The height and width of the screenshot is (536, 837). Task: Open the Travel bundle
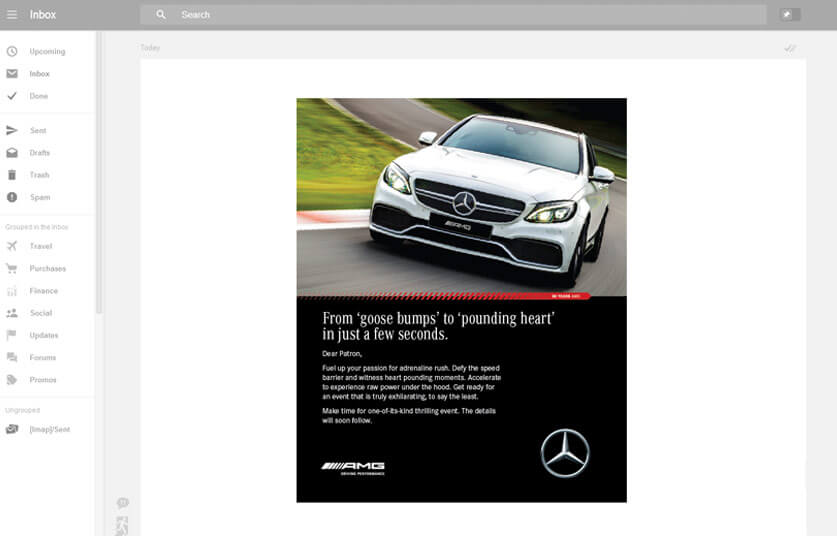(x=41, y=246)
